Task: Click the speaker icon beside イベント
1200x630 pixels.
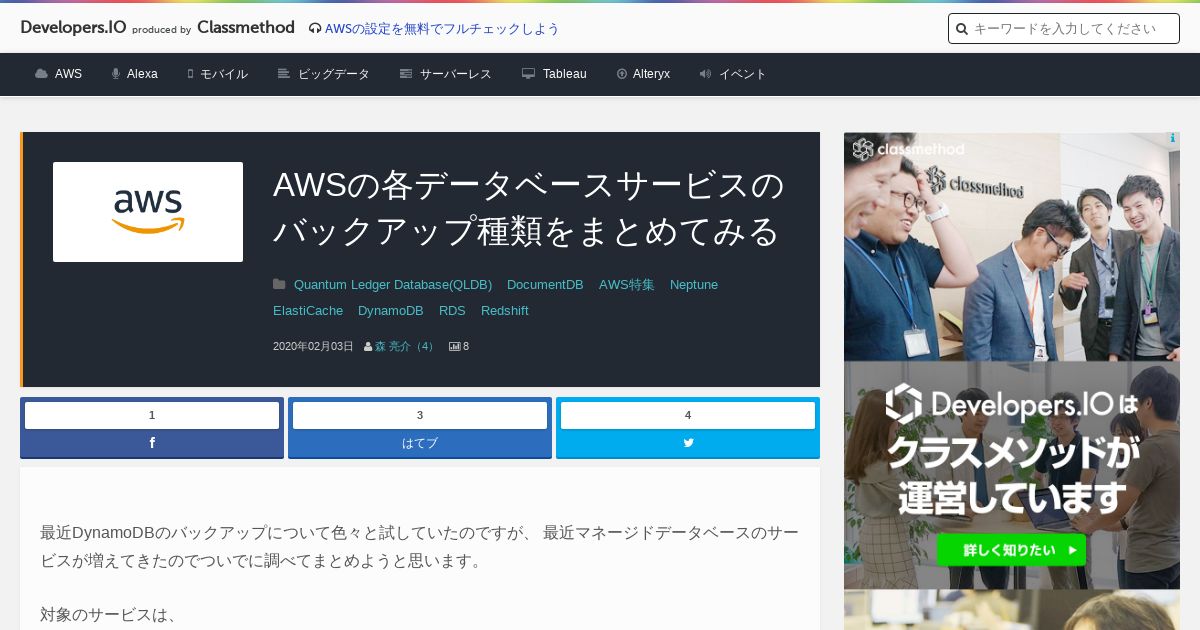Action: (x=705, y=74)
